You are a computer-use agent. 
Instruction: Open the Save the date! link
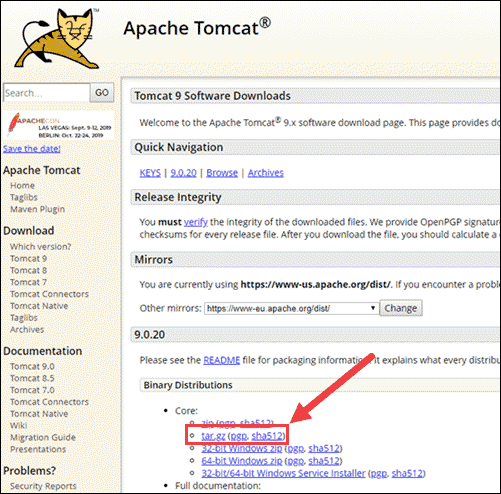(x=32, y=148)
